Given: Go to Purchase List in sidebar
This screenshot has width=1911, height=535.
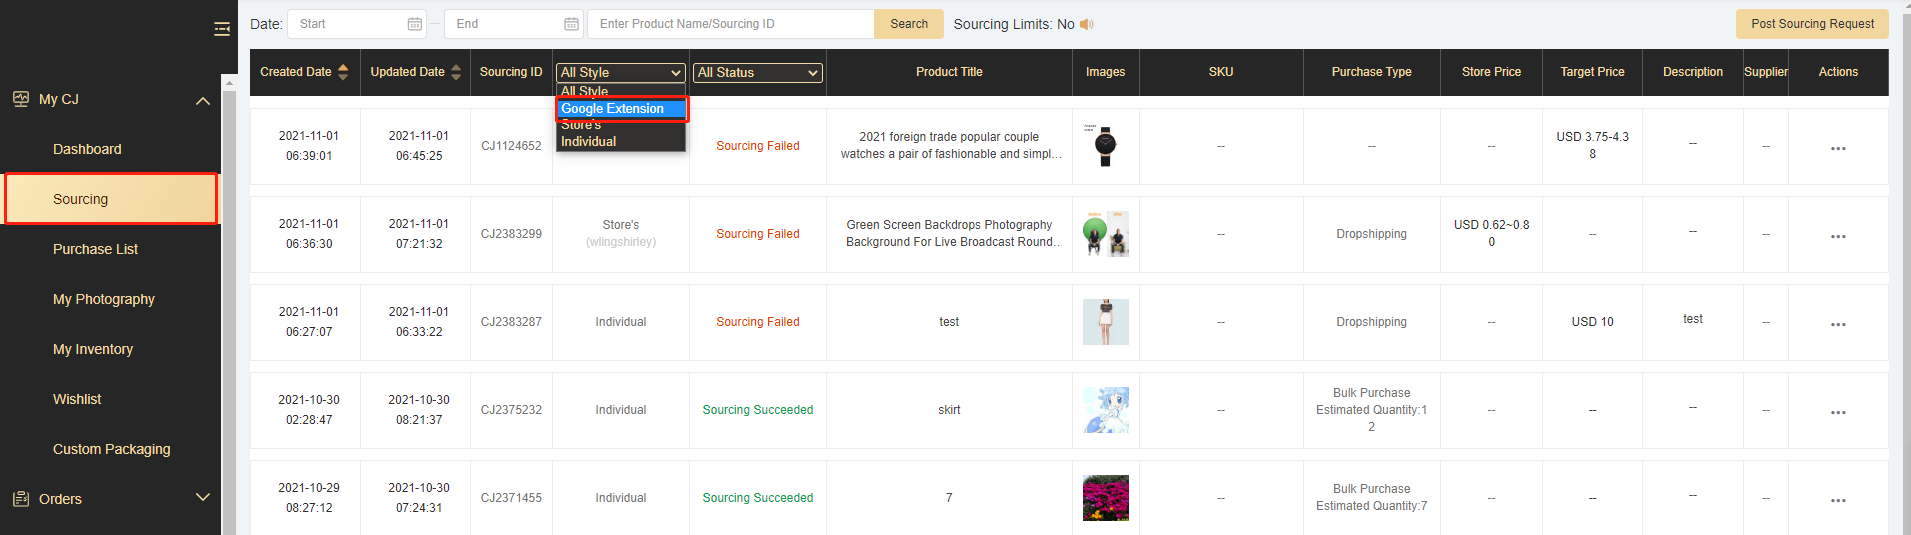Looking at the screenshot, I should pyautogui.click(x=96, y=249).
